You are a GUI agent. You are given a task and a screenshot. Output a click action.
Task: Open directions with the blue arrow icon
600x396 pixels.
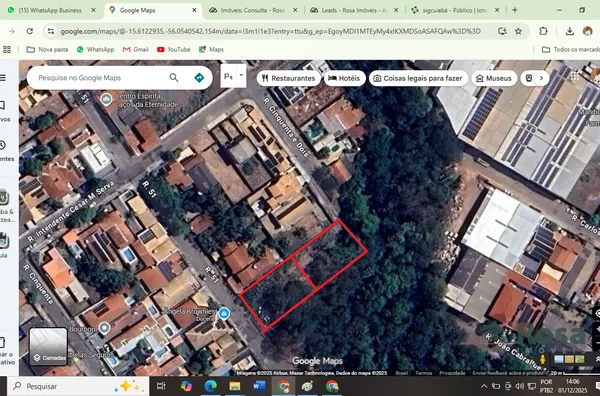[x=199, y=78]
